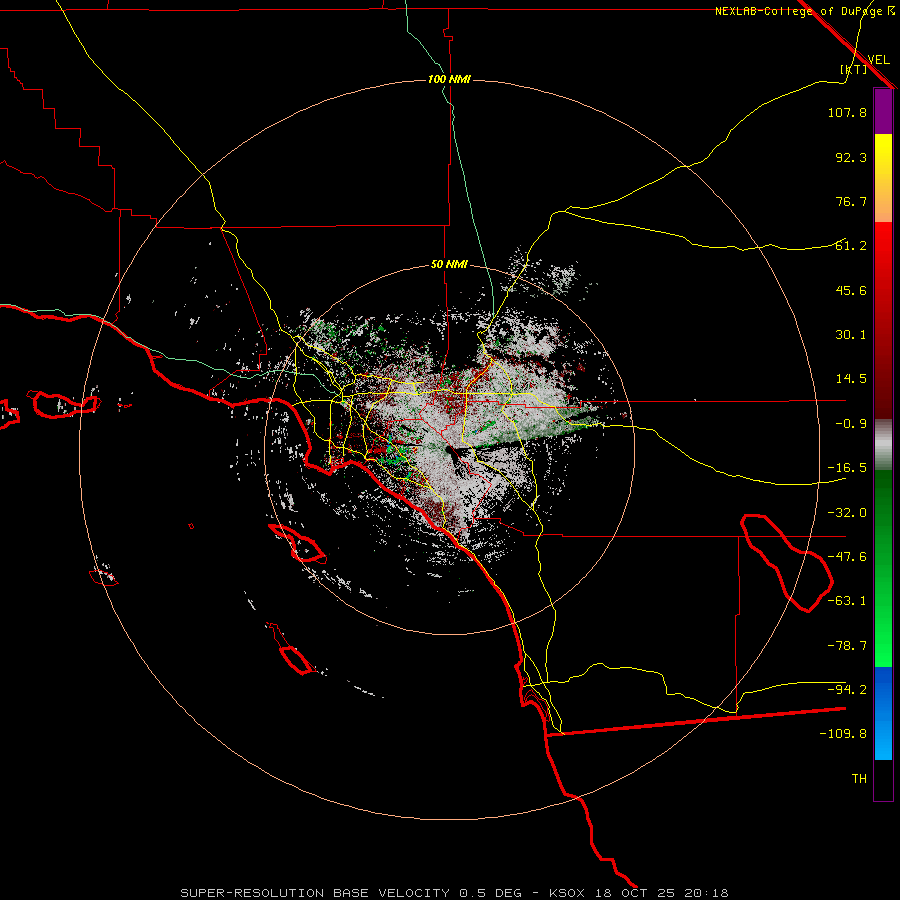900x900 pixels.
Task: Click the 45.6 legend value
Action: [851, 290]
